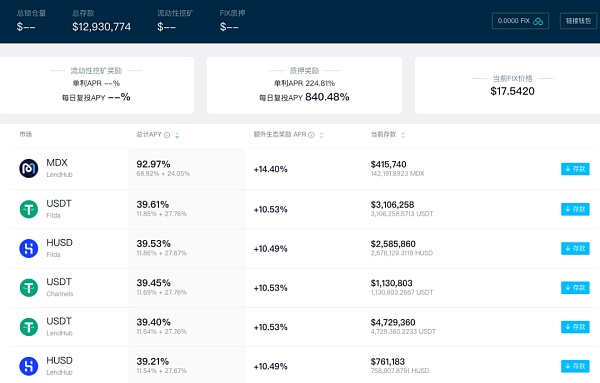Click 存款 for HUSD LendHub row
Image resolution: width=600 pixels, height=383 pixels.
[575, 366]
